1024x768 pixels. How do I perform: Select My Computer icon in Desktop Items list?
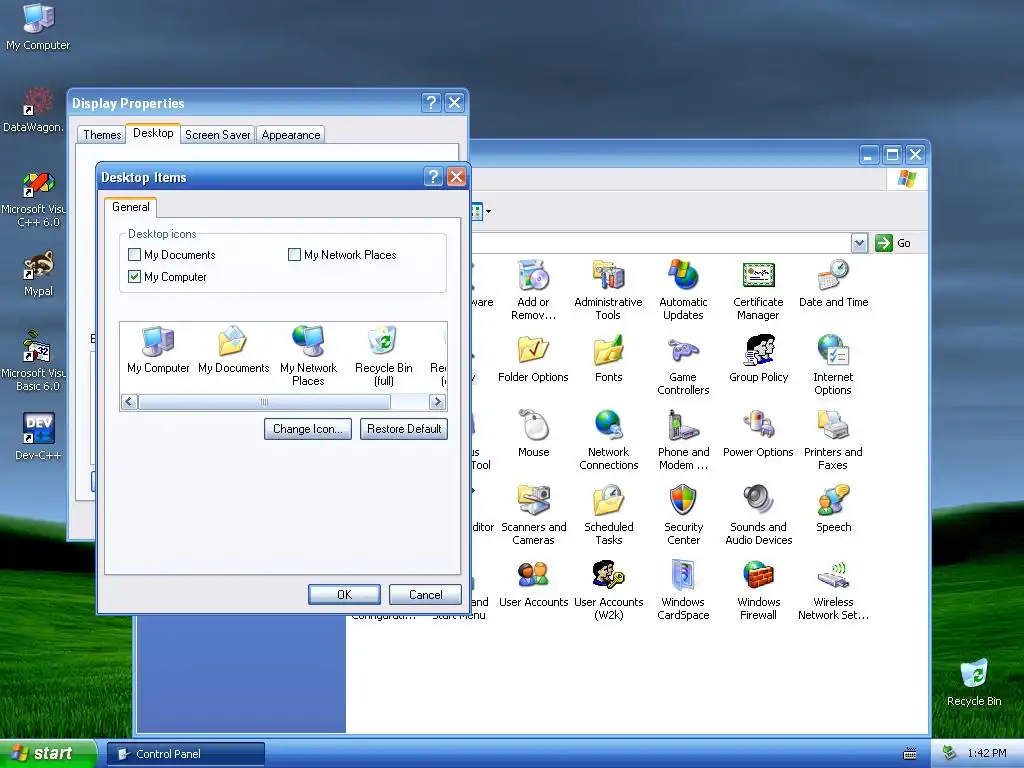pos(158,350)
